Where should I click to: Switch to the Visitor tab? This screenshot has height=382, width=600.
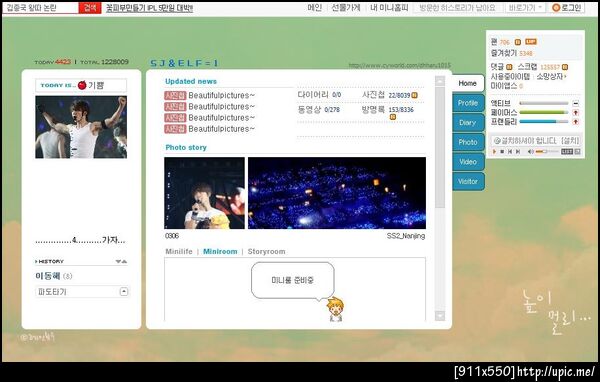coord(468,181)
